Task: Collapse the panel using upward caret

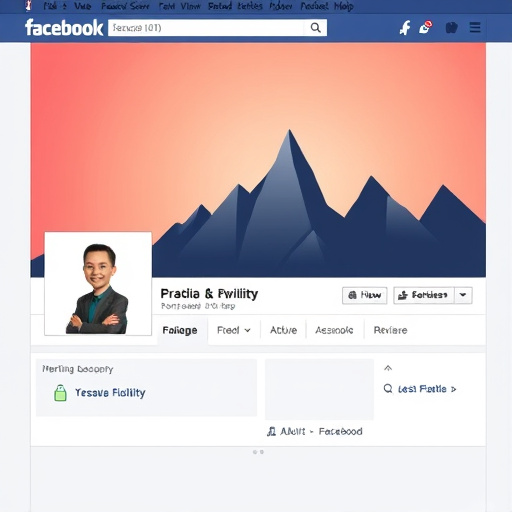Action: tap(388, 368)
